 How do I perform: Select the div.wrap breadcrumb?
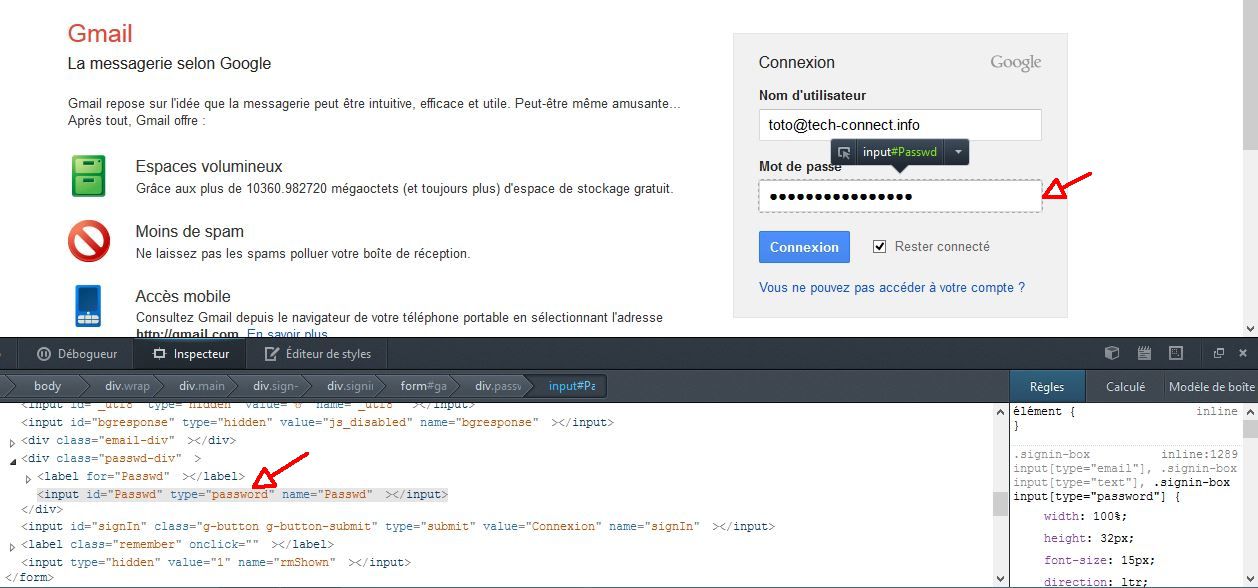click(127, 386)
